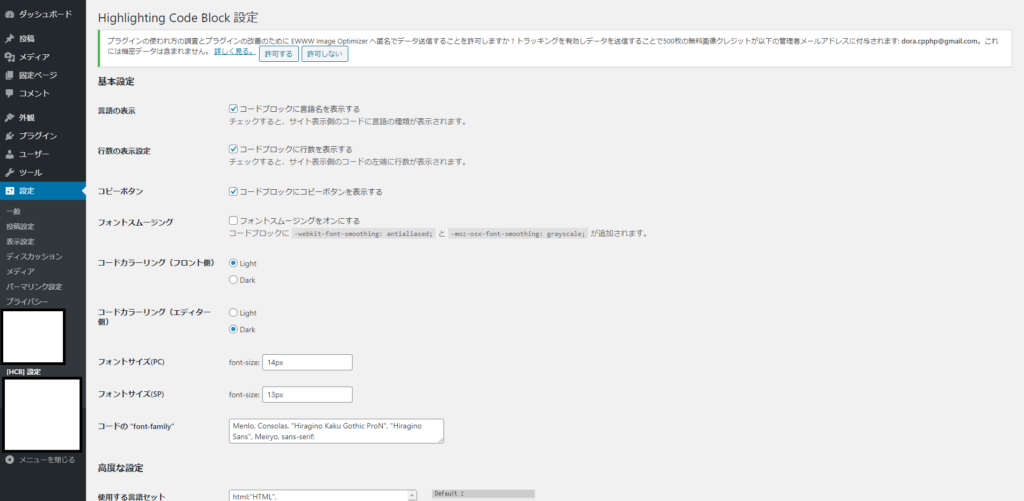Select Dark for editor-side code coloring

tap(233, 329)
